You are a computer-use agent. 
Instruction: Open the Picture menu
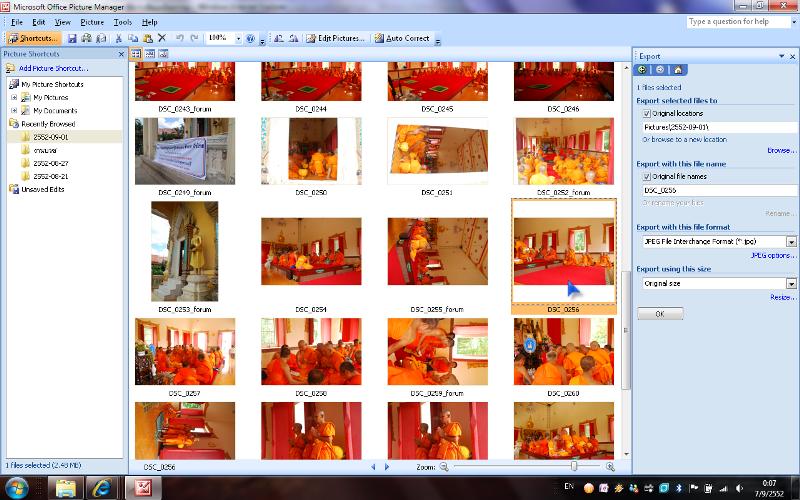[x=92, y=22]
